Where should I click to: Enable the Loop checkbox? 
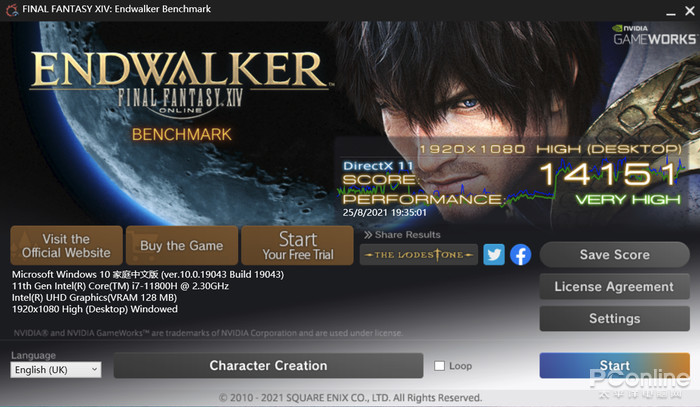(439, 366)
